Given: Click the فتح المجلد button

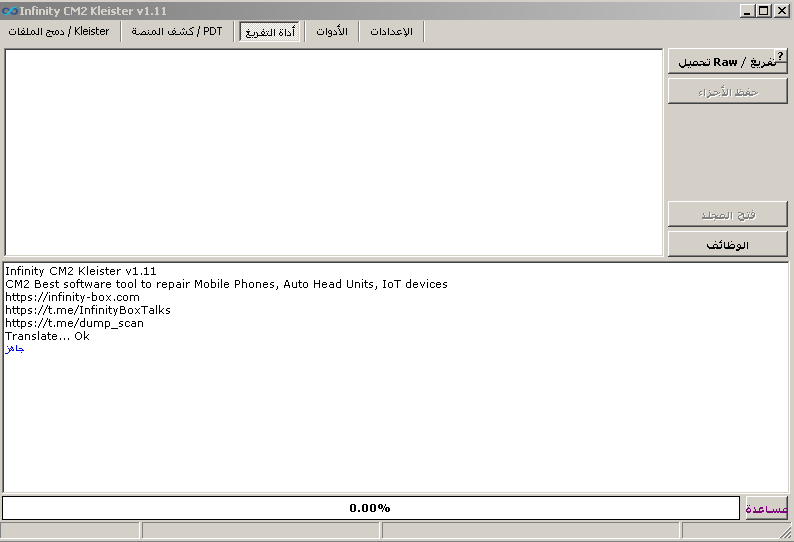Looking at the screenshot, I should pos(727,215).
